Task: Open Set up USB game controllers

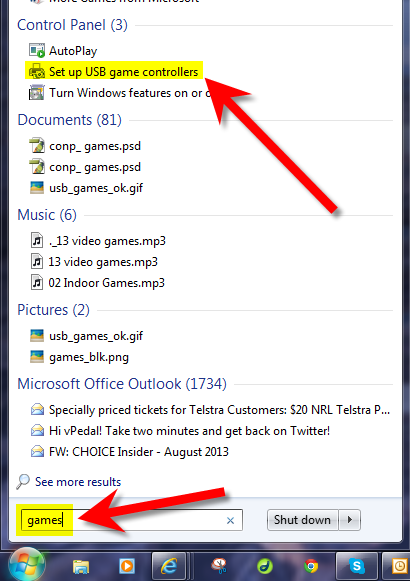Action: tap(114, 72)
